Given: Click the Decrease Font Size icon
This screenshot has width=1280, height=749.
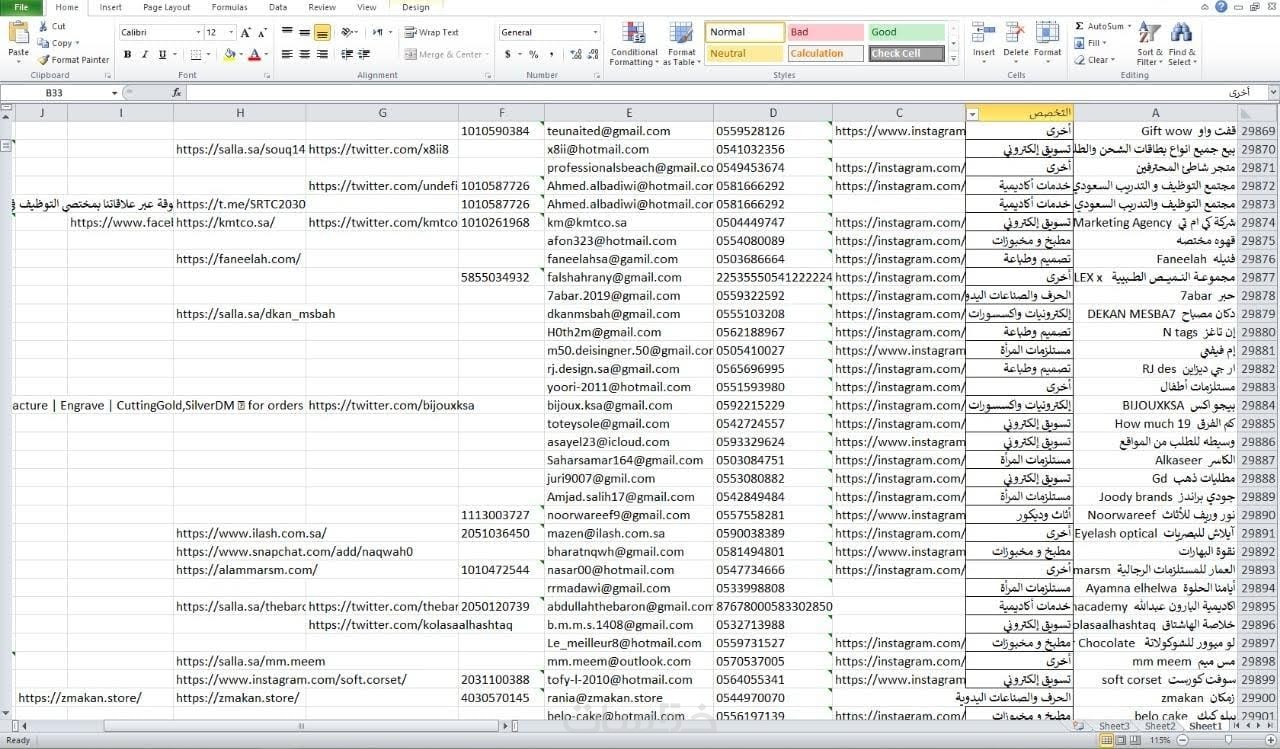Looking at the screenshot, I should point(262,33).
